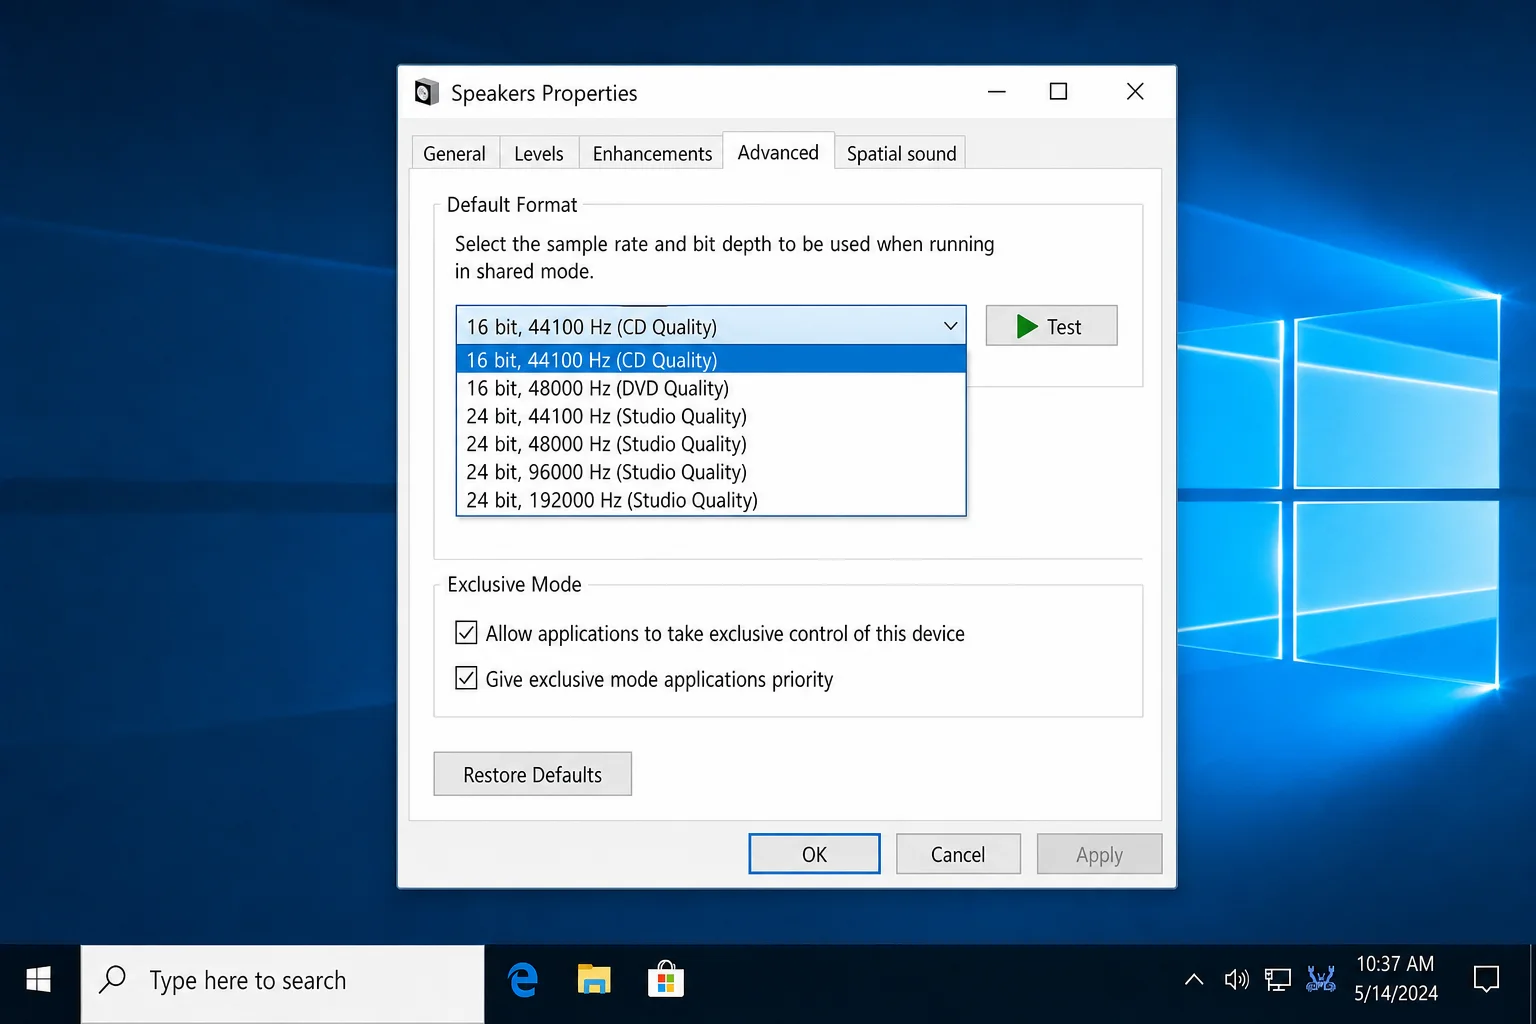Uncheck Give exclusive mode applications priority
This screenshot has width=1536, height=1024.
[466, 679]
